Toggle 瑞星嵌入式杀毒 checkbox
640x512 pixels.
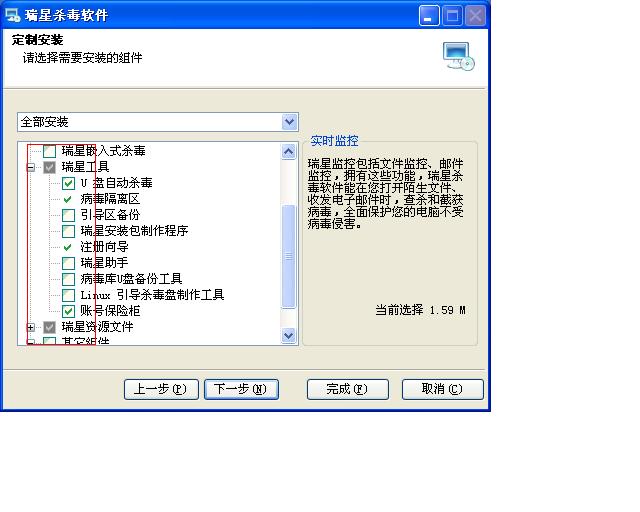(49, 151)
